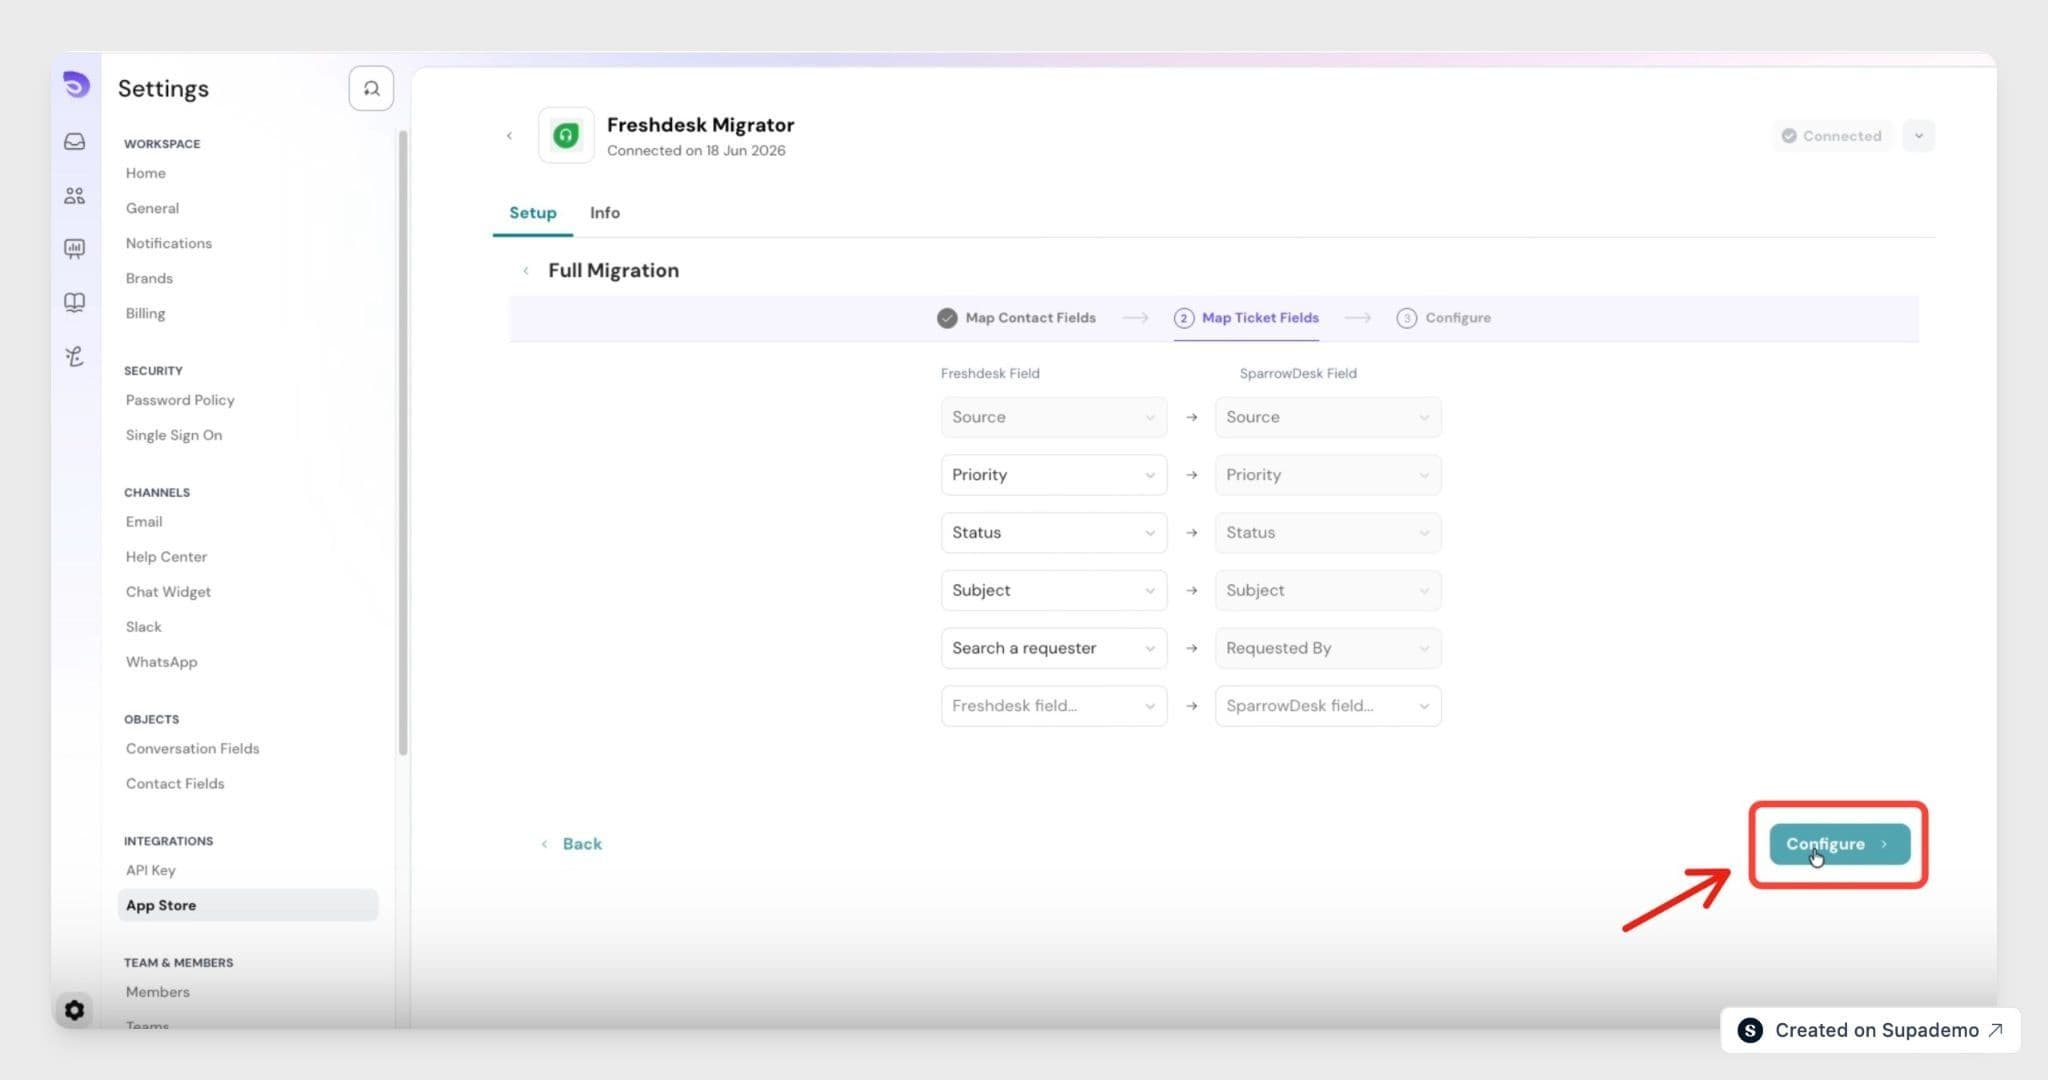This screenshot has height=1080, width=2048.
Task: Open the knowledge base book icon
Action: pyautogui.click(x=75, y=302)
